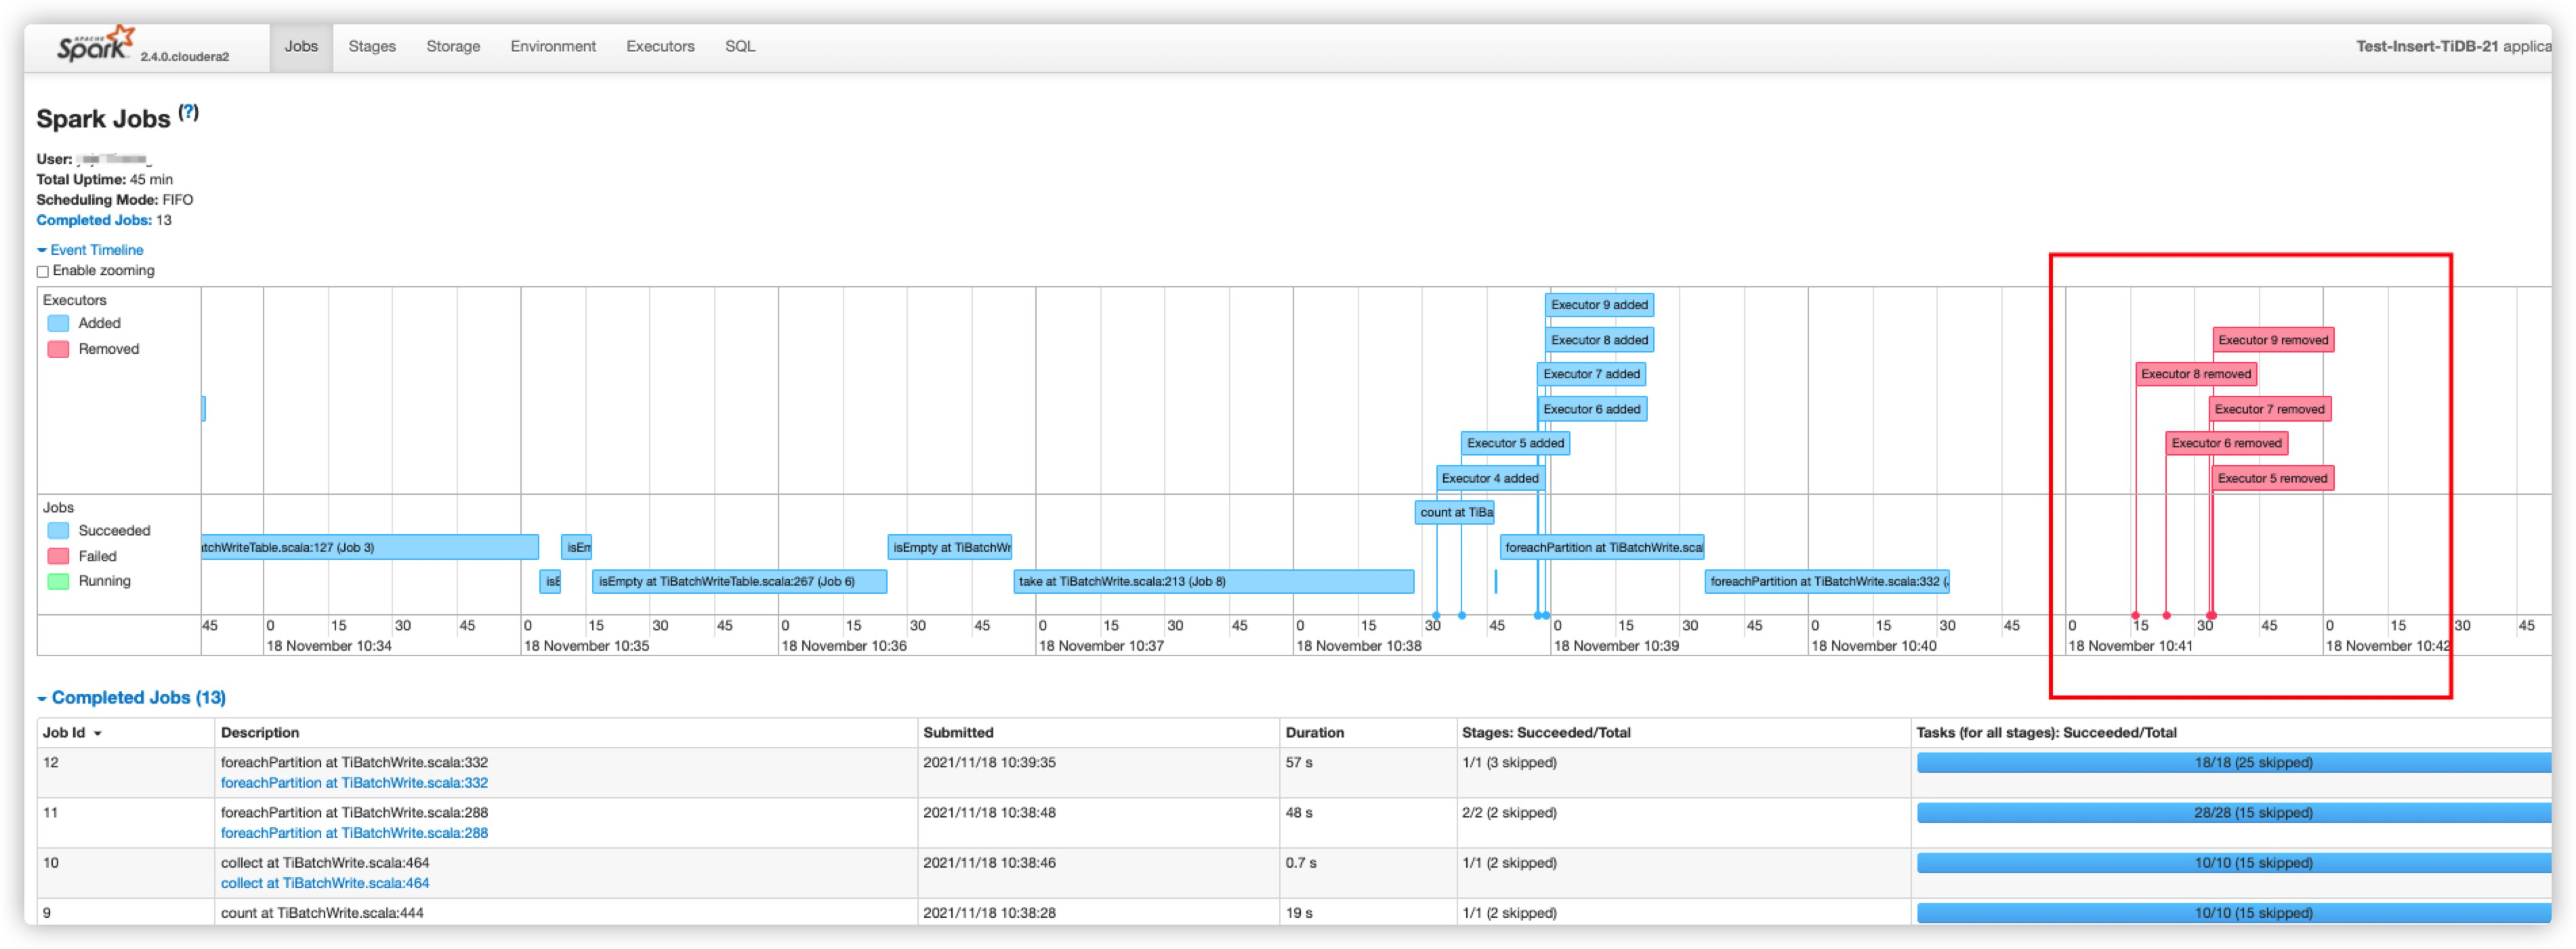Open the Stages tab
This screenshot has height=949, width=2576.
point(371,46)
